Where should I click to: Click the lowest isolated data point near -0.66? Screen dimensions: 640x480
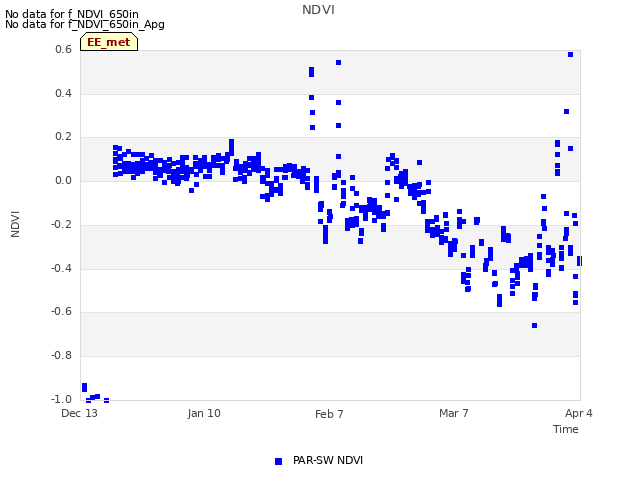click(x=535, y=326)
